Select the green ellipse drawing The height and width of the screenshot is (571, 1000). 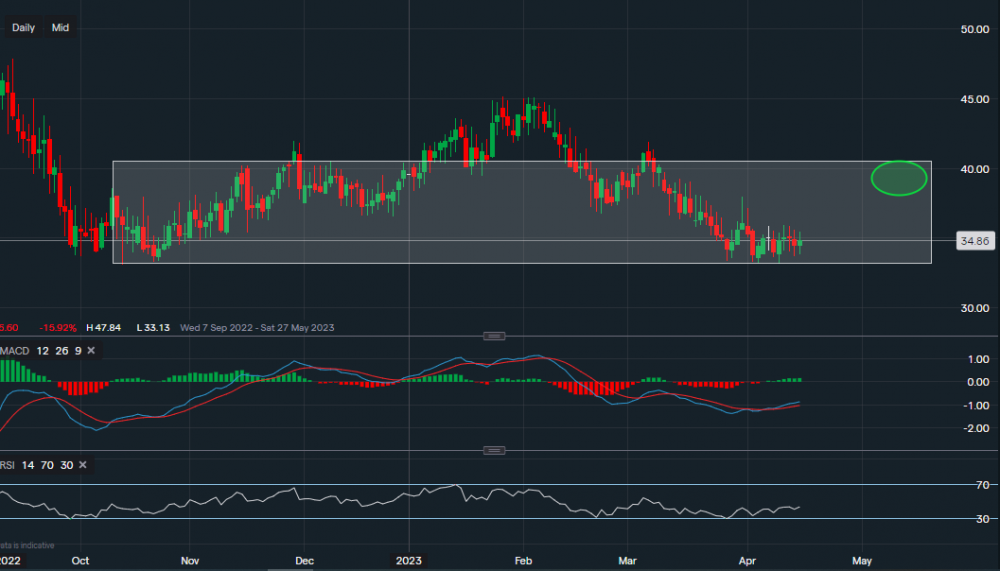pyautogui.click(x=899, y=178)
